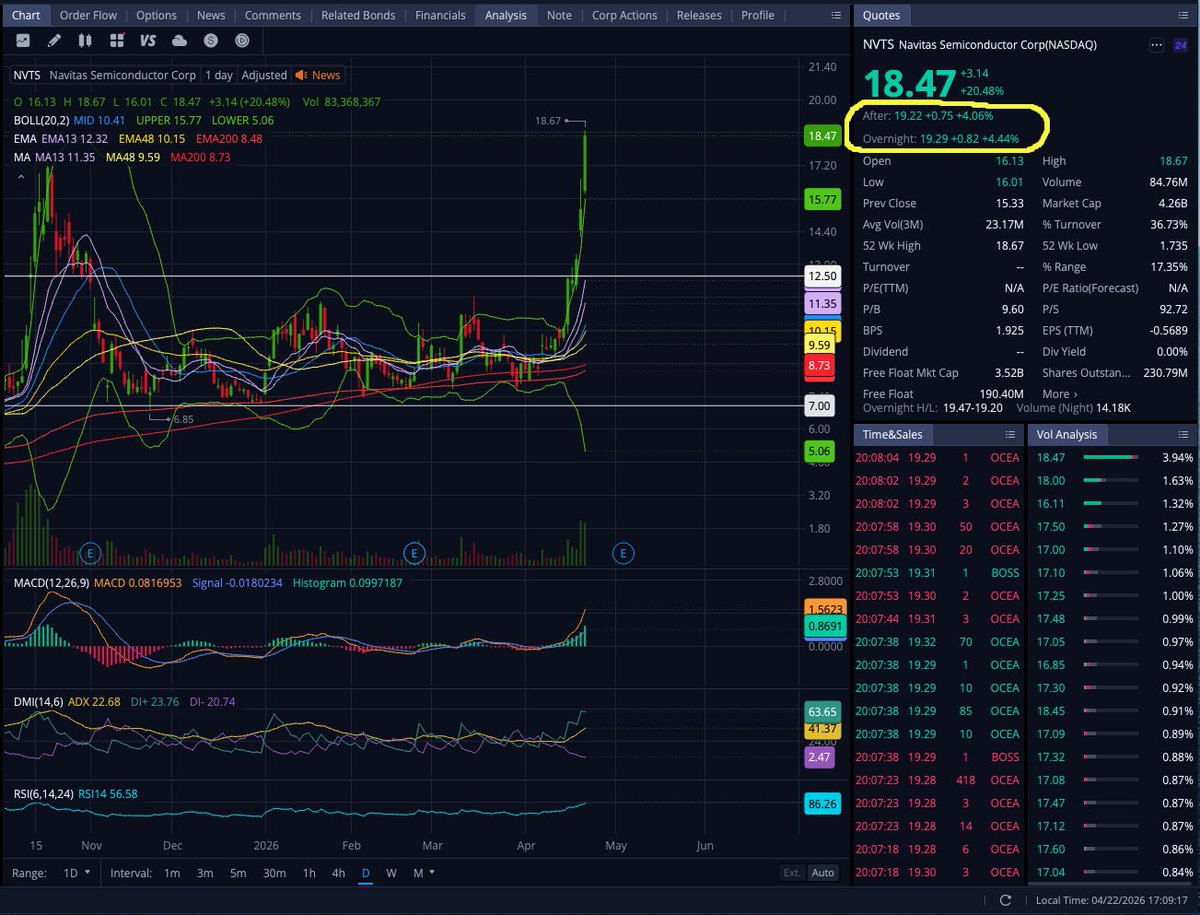
Task: Click the refresh icon in status bar
Action: coord(1005,901)
